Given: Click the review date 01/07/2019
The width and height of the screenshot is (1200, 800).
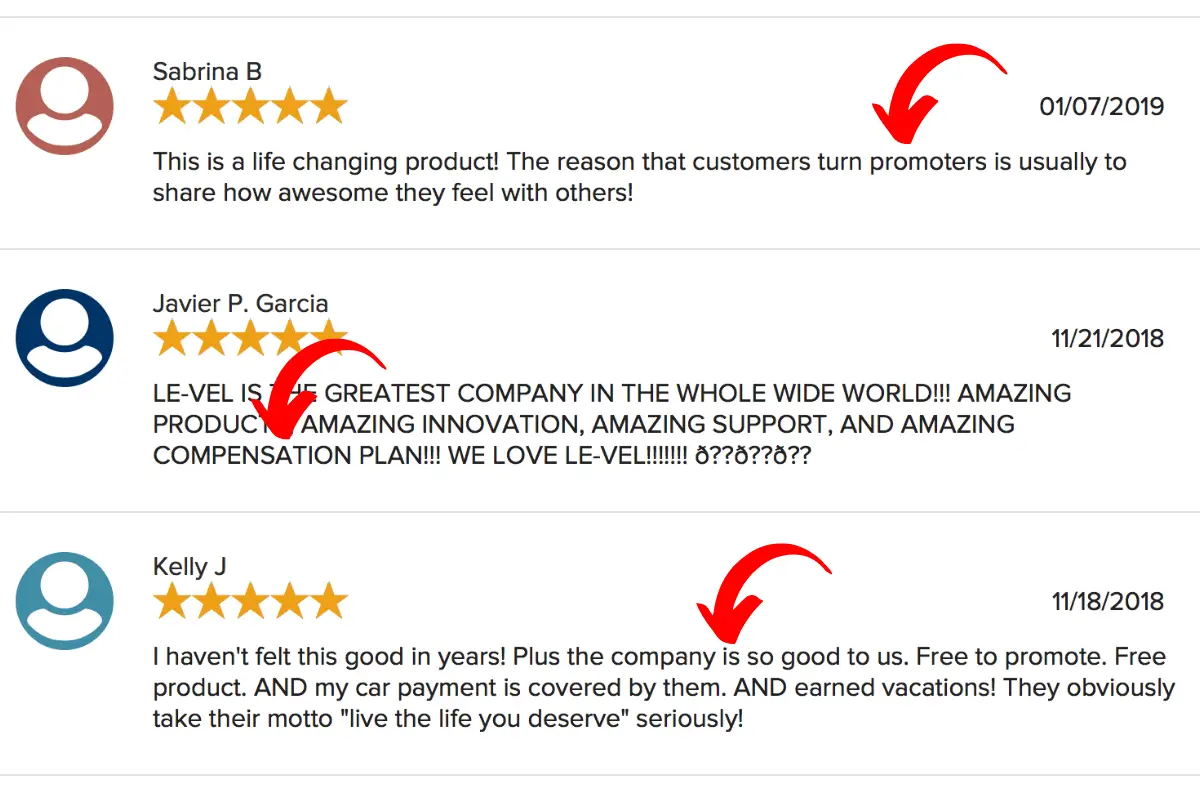Looking at the screenshot, I should [1102, 106].
